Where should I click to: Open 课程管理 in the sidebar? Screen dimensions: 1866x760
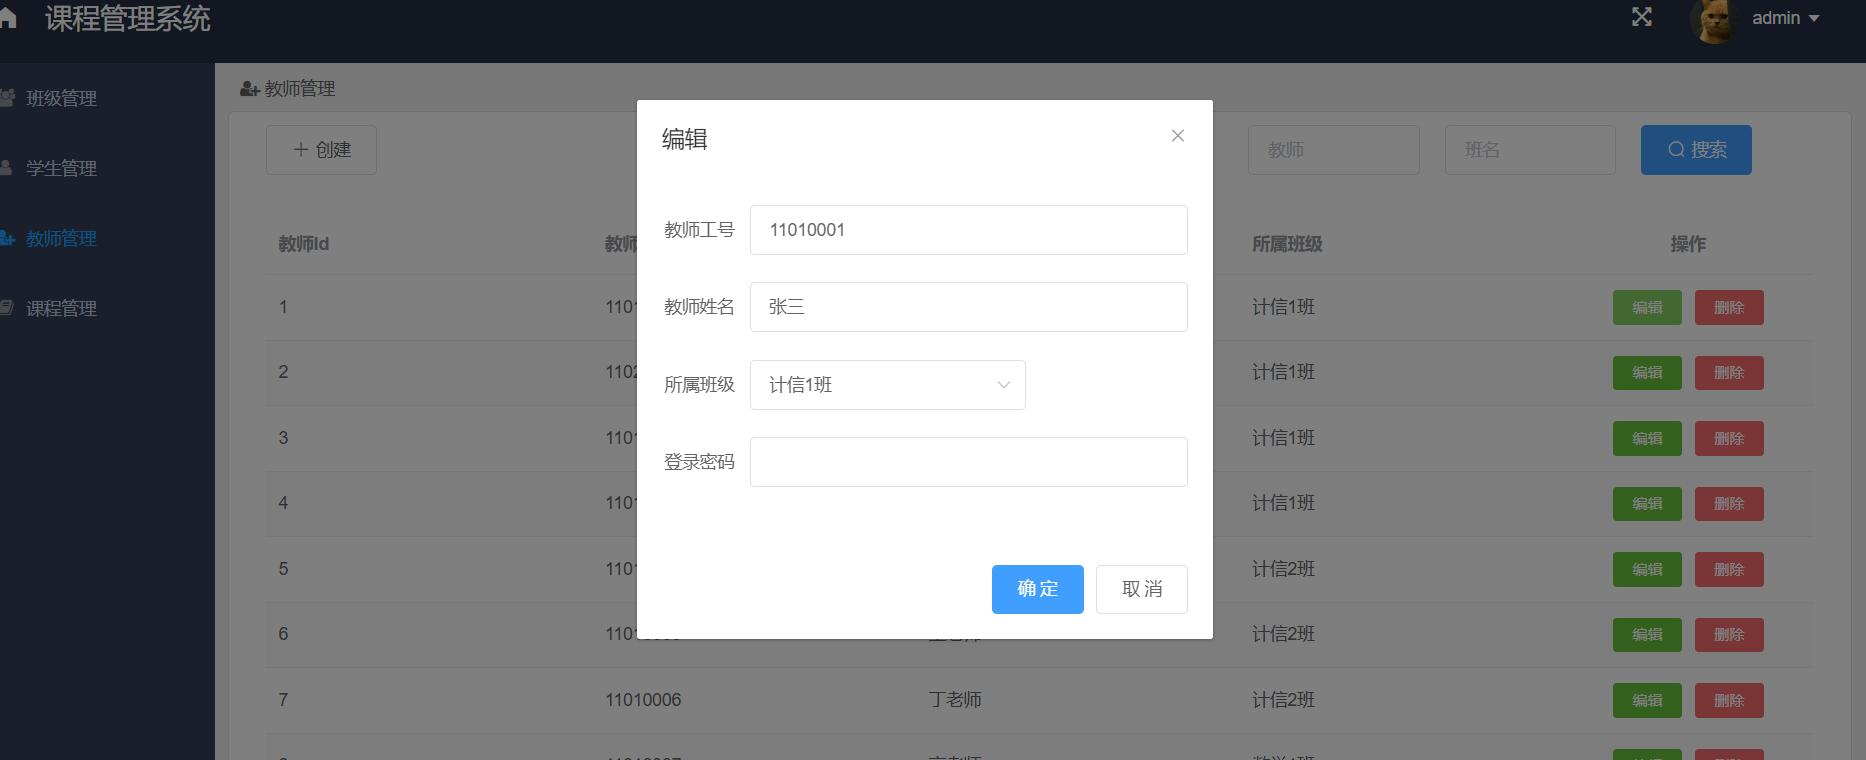coord(61,308)
